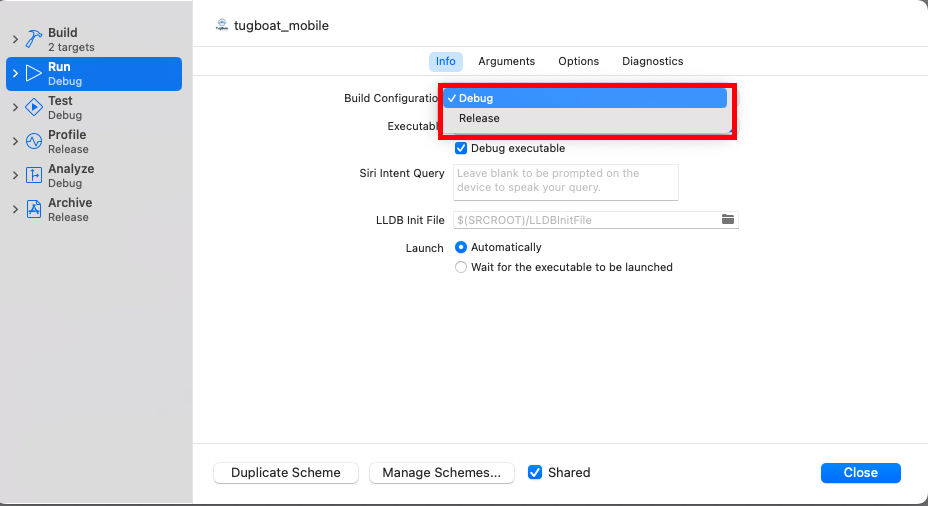Expand the Run action chevron
Screen dimensions: 928x506
tap(15, 73)
